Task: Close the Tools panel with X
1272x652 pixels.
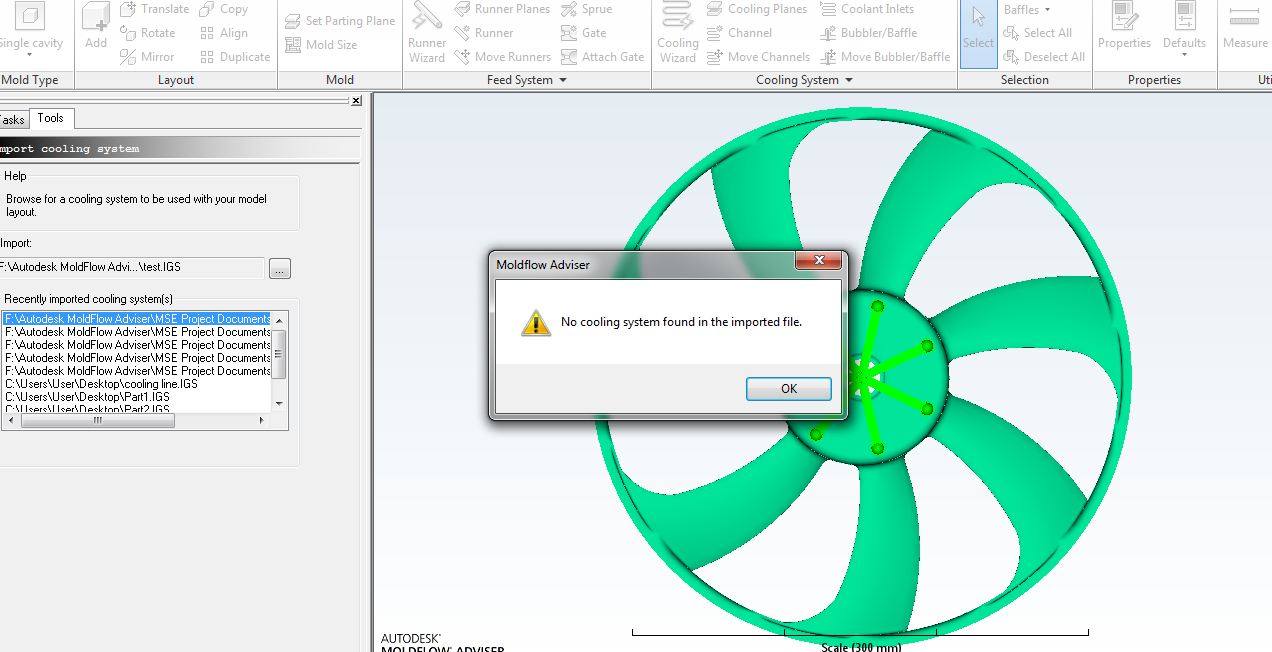Action: 356,100
